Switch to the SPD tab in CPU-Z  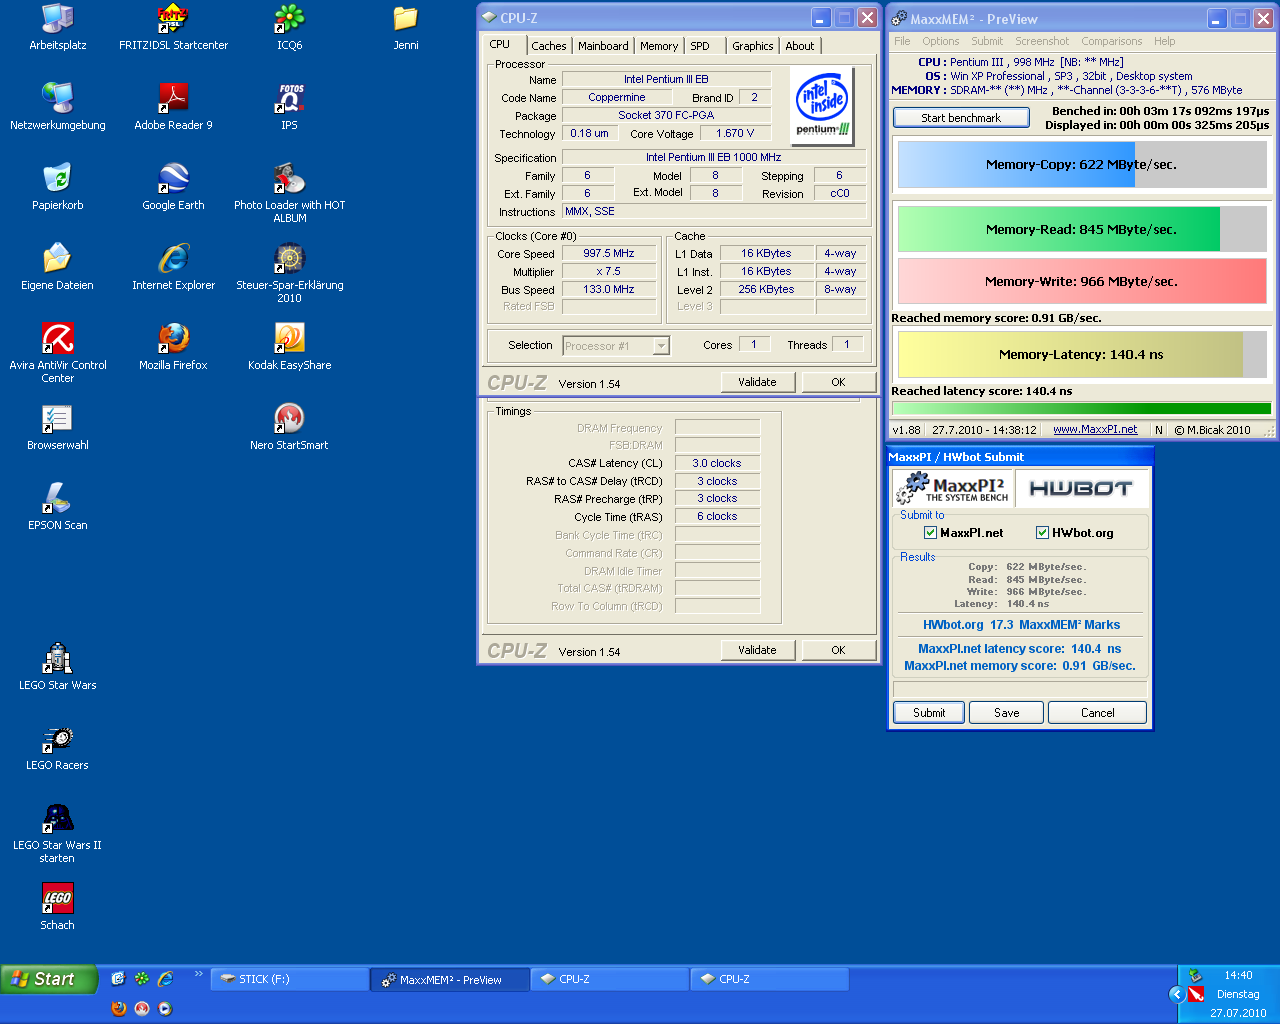click(x=700, y=46)
